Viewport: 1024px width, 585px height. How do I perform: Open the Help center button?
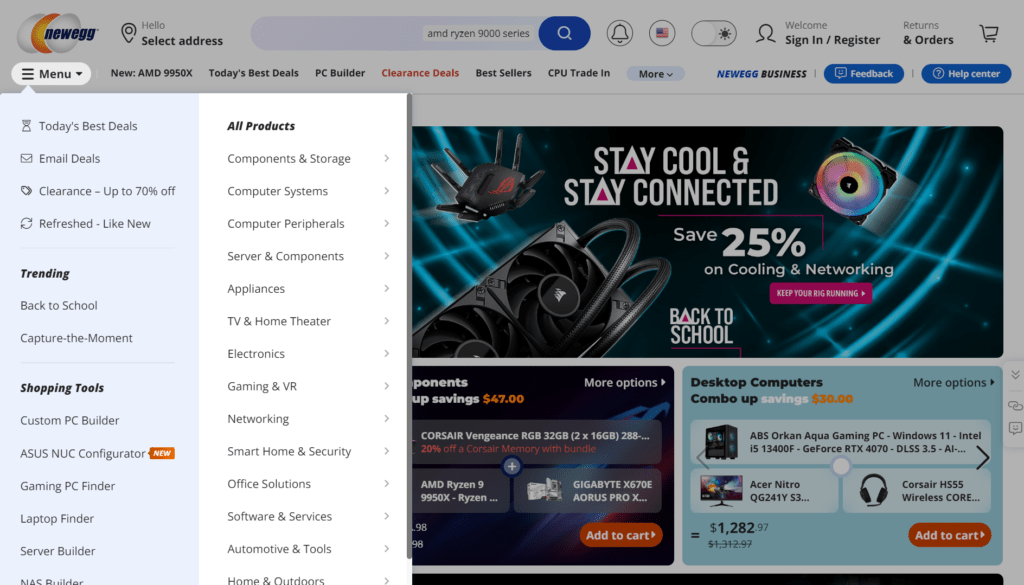(966, 74)
